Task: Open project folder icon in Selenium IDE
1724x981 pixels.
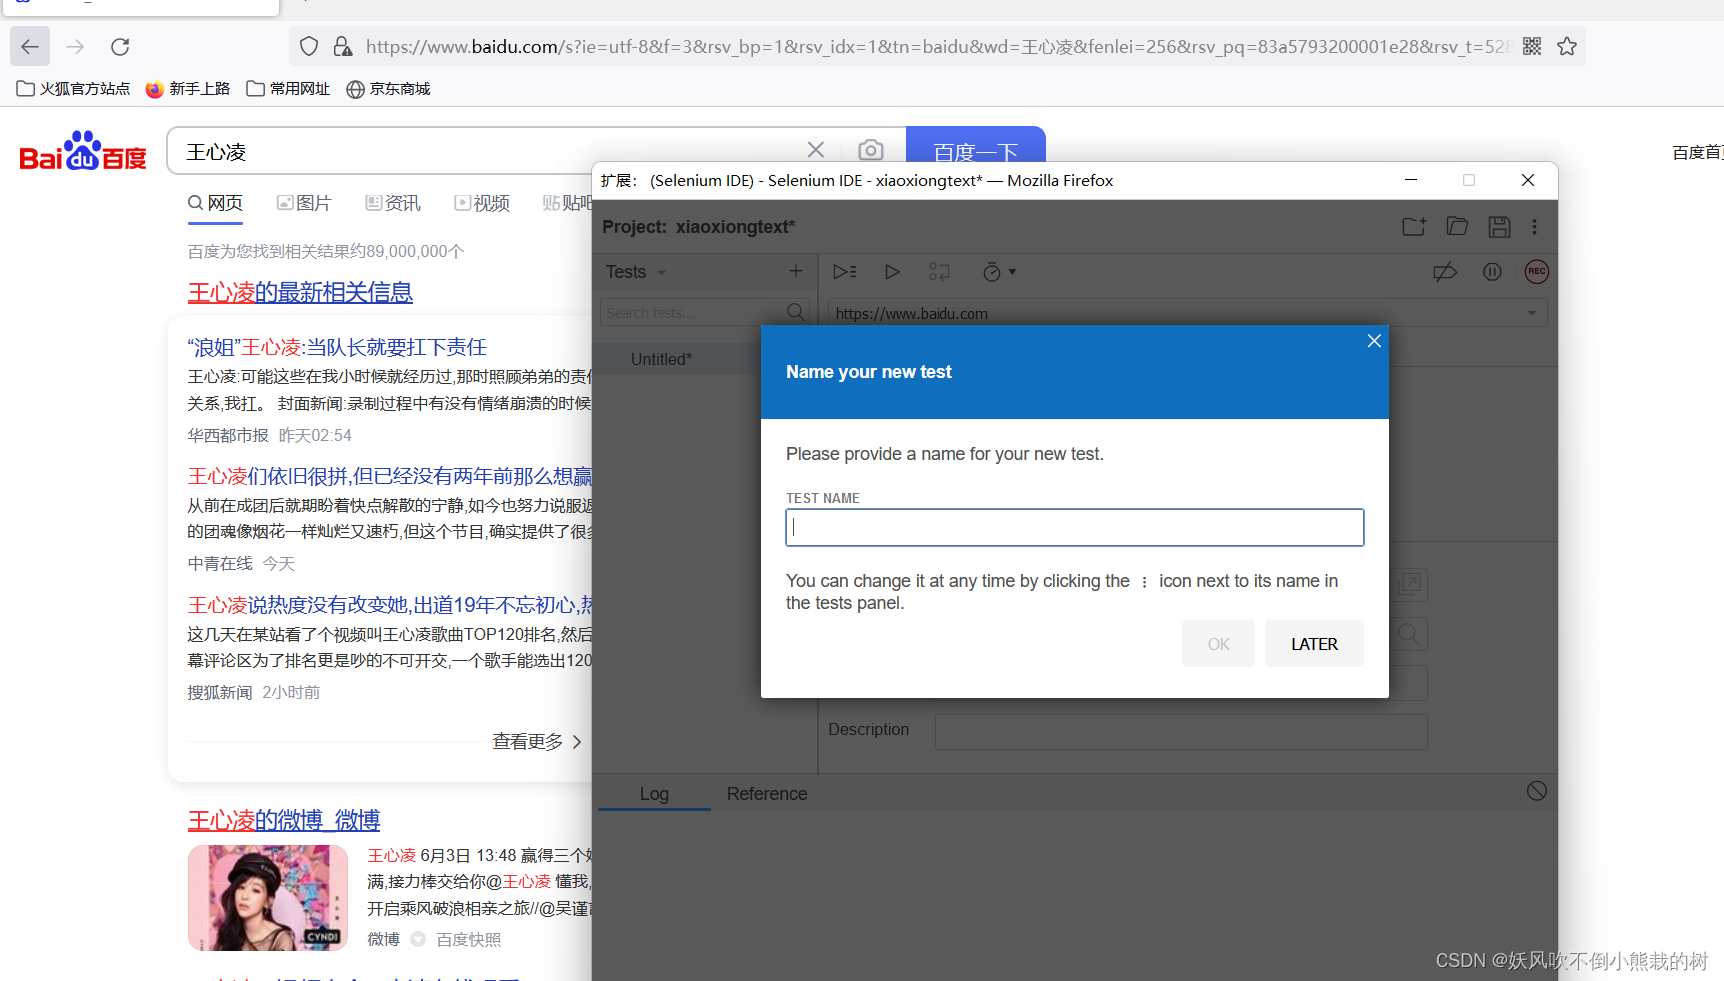Action: coord(1457,227)
